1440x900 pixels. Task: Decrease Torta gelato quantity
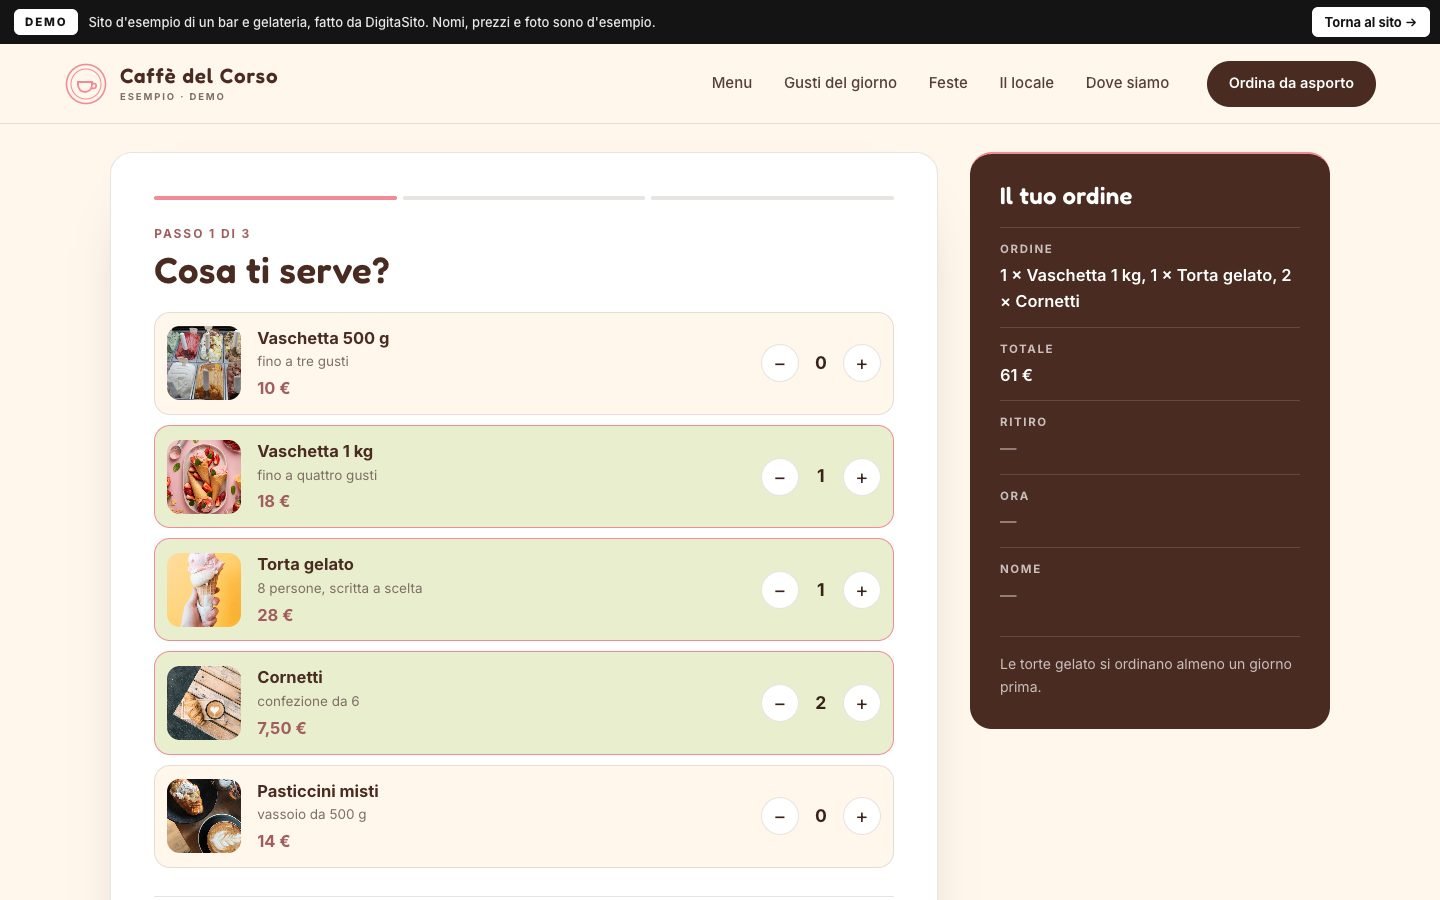pos(780,590)
